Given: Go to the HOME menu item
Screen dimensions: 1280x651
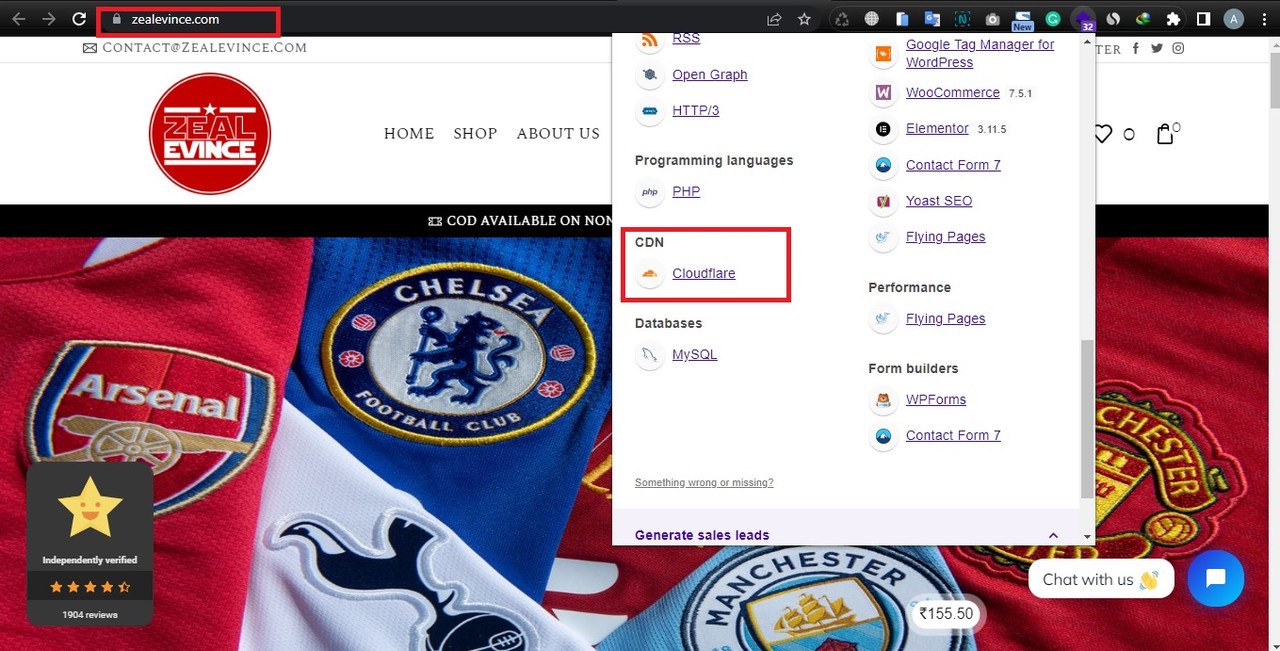Looking at the screenshot, I should [409, 134].
